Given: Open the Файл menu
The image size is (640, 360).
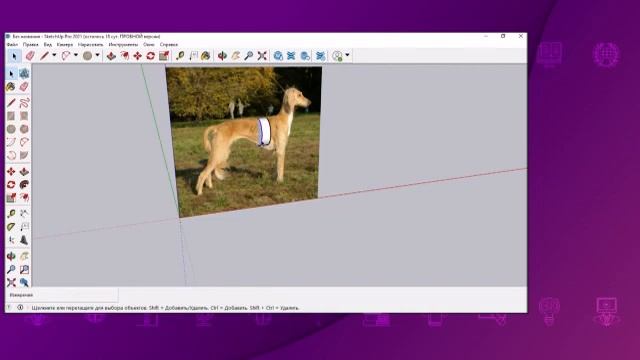Looking at the screenshot, I should 12,44.
